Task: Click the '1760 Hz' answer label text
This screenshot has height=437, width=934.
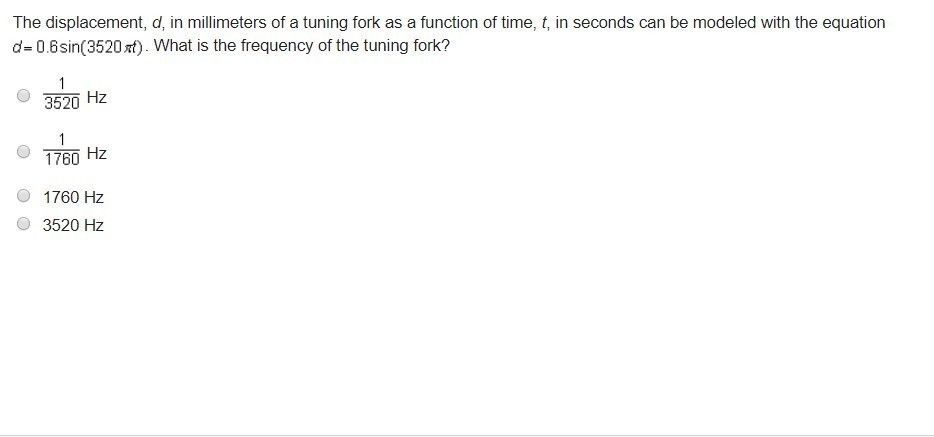Action: (x=73, y=197)
